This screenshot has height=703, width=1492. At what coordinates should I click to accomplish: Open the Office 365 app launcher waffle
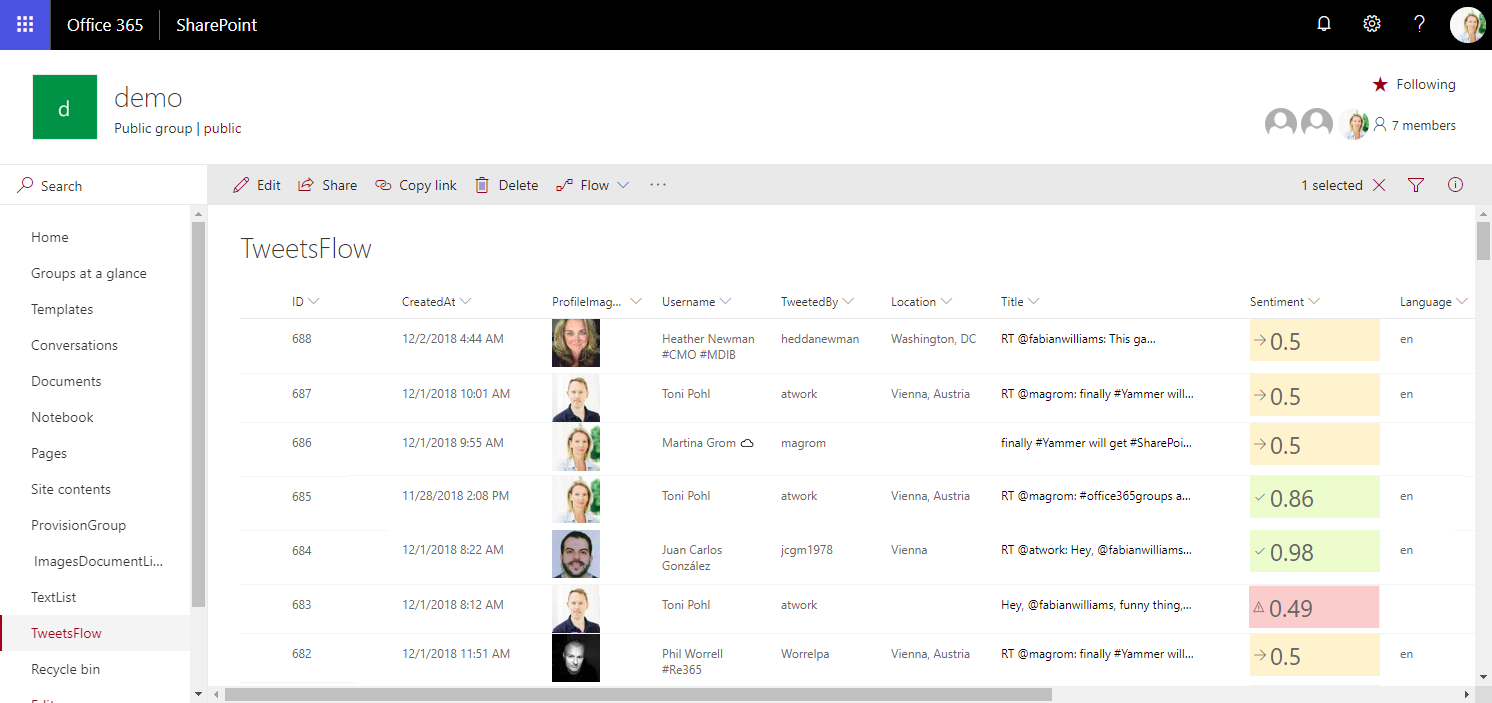click(x=24, y=23)
